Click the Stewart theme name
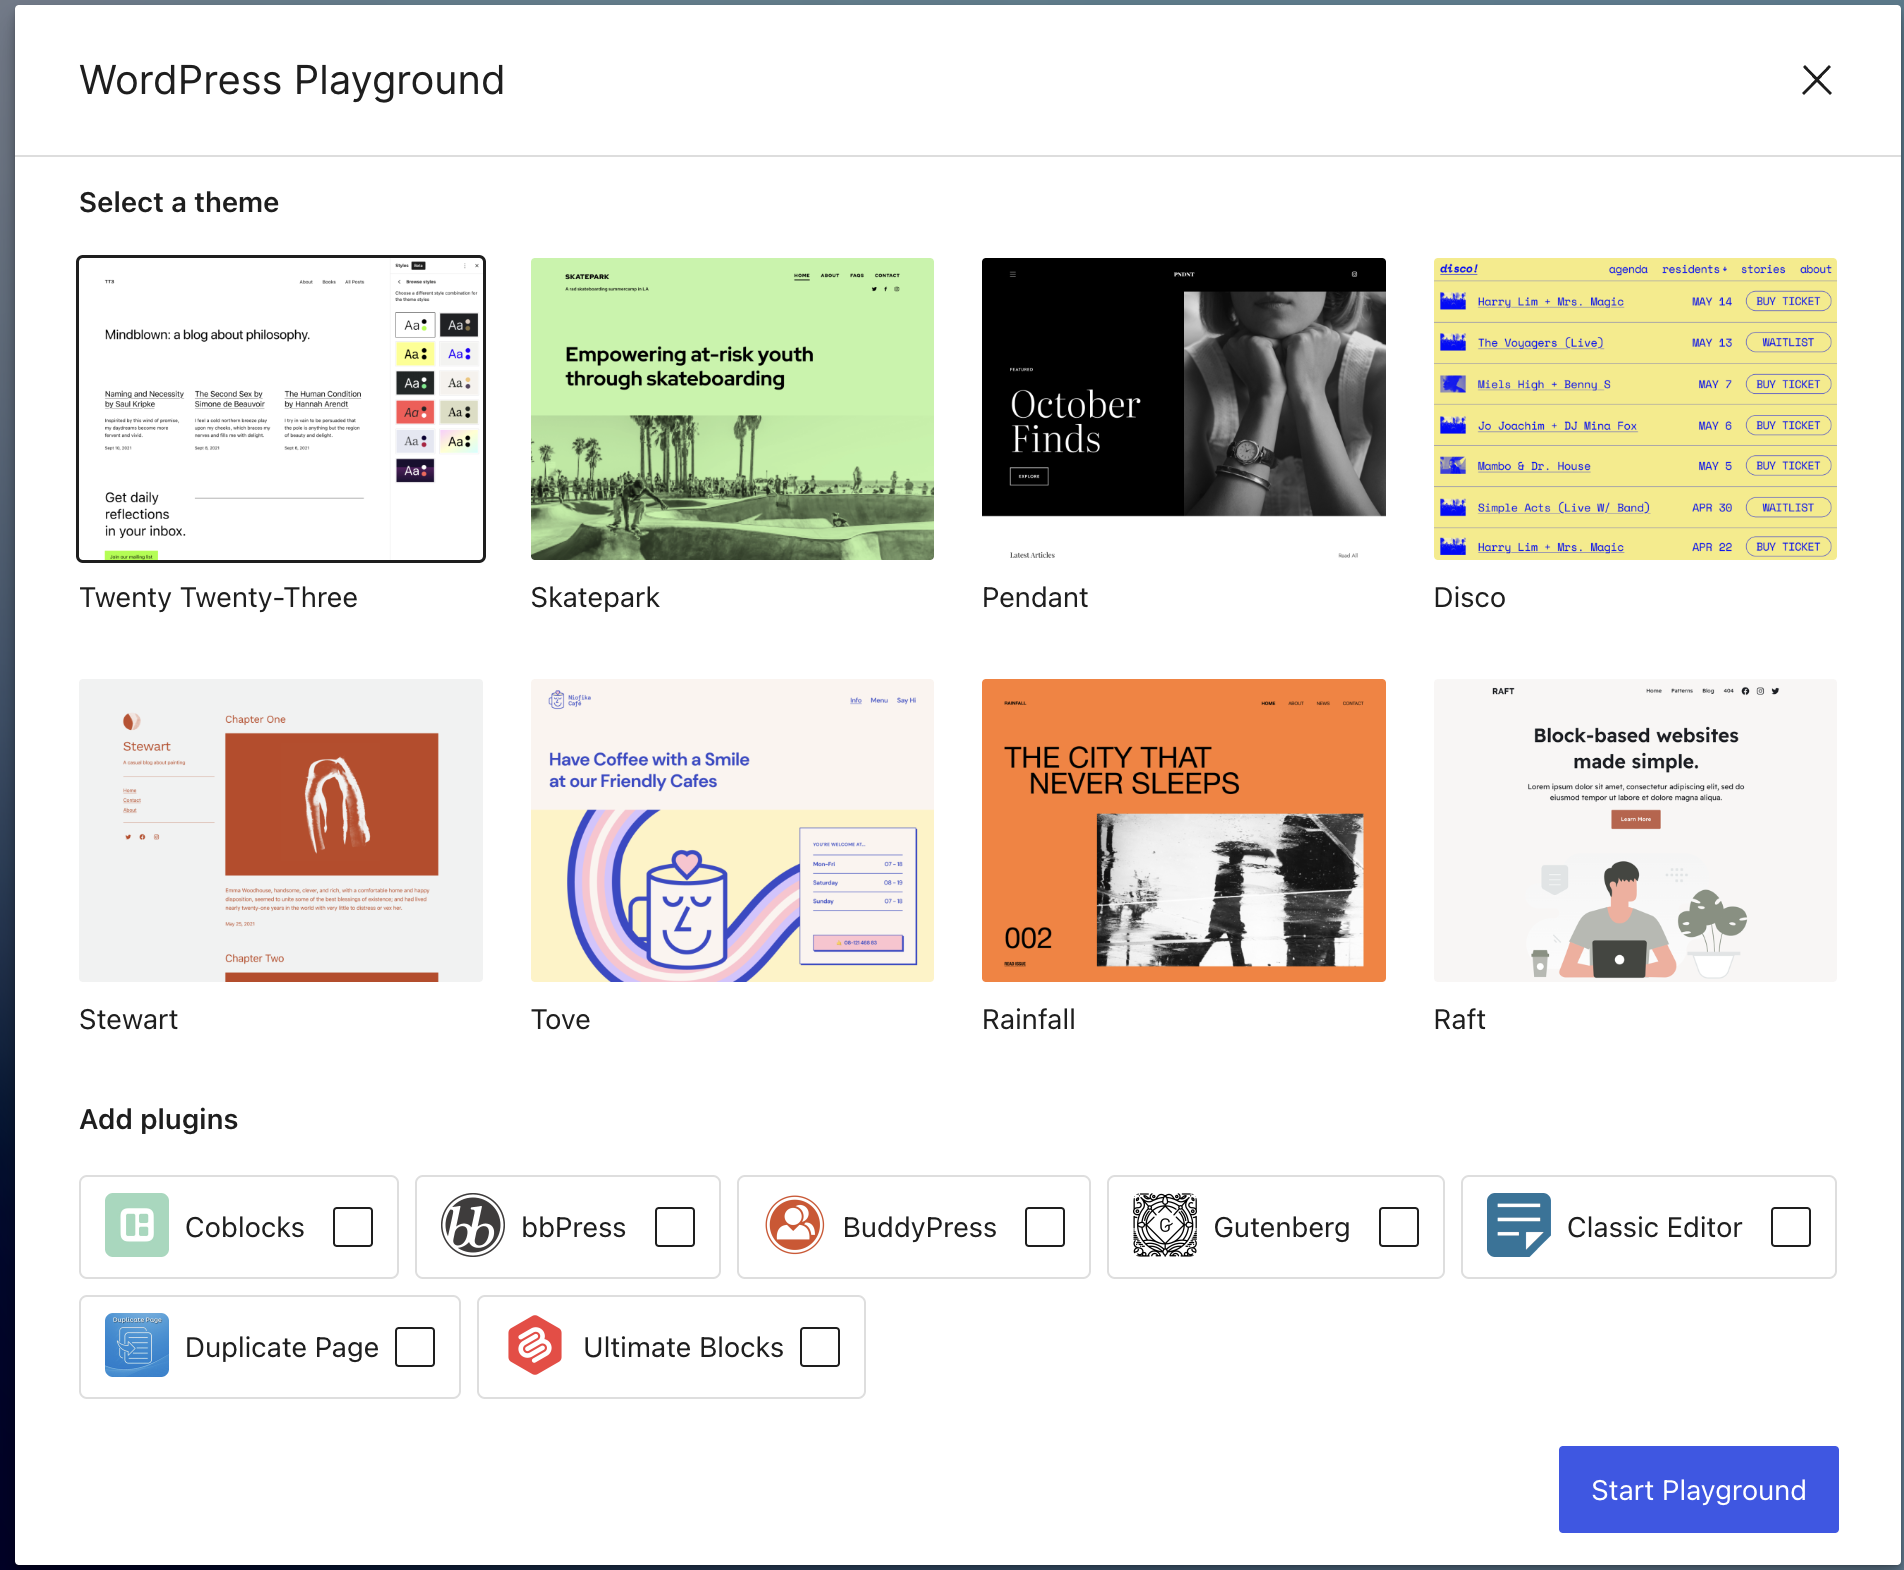This screenshot has height=1570, width=1904. [x=129, y=1020]
